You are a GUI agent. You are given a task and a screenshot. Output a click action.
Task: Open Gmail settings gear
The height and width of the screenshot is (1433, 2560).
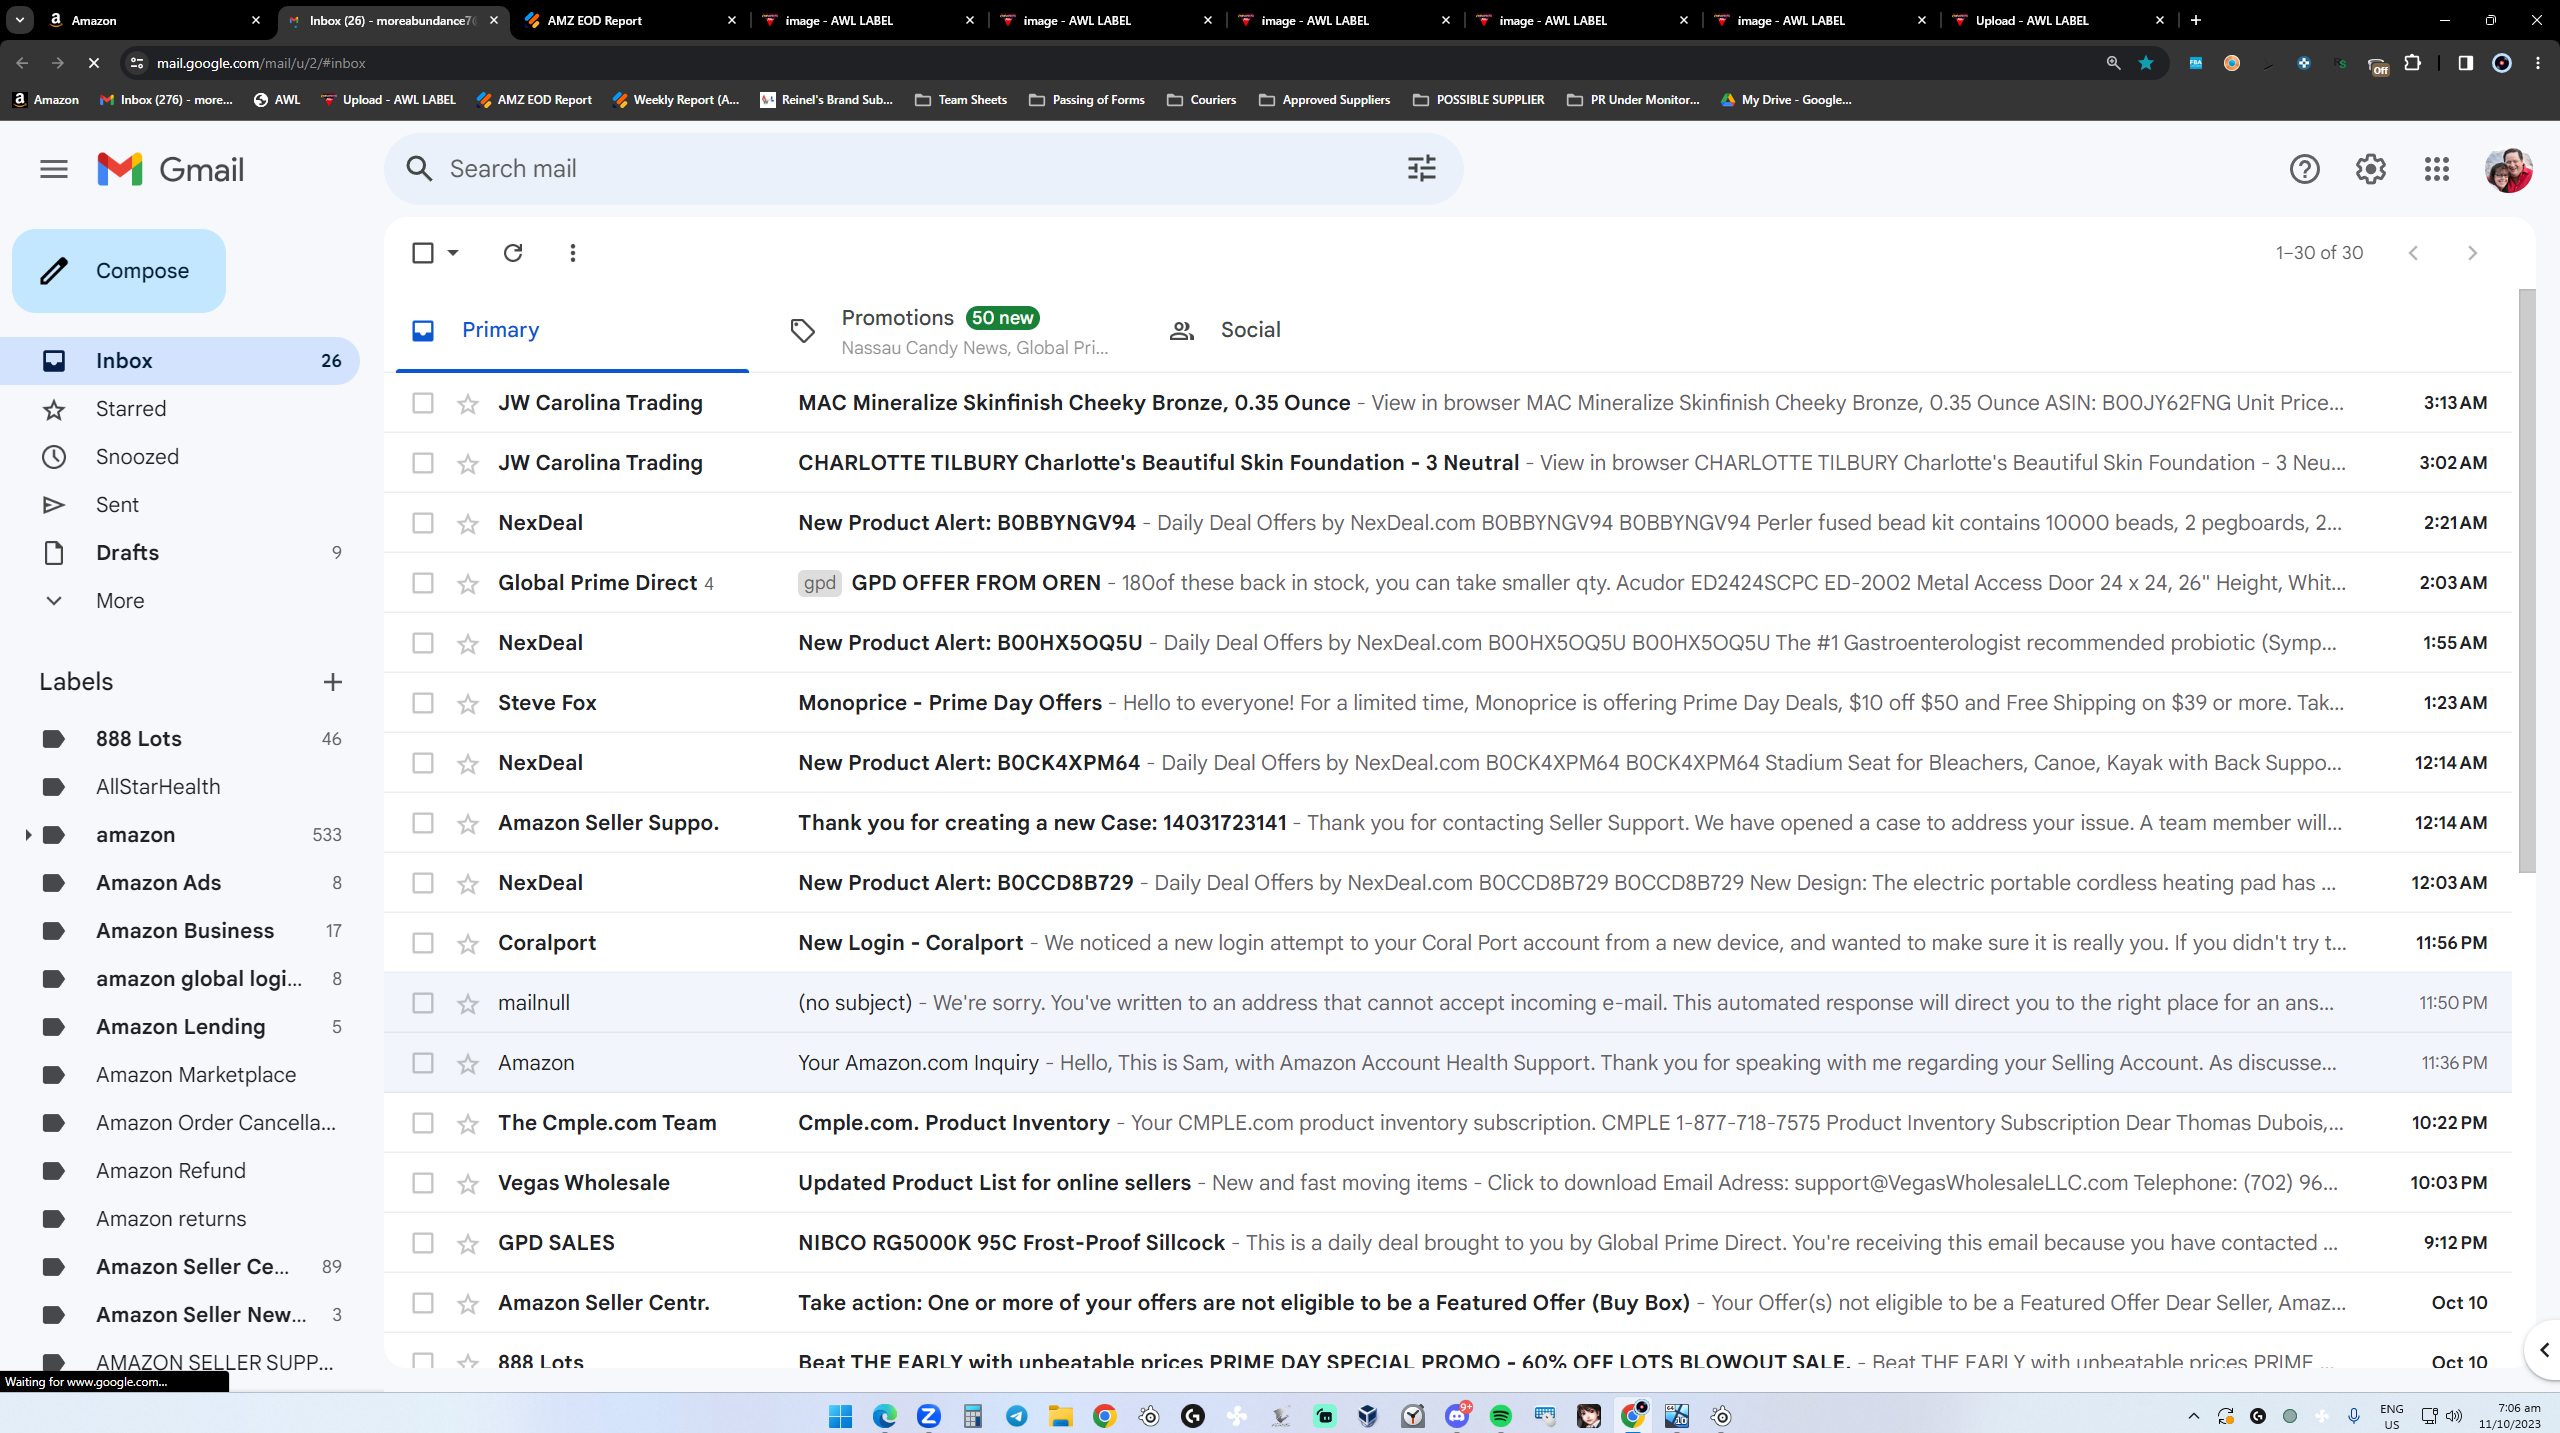pos(2370,169)
